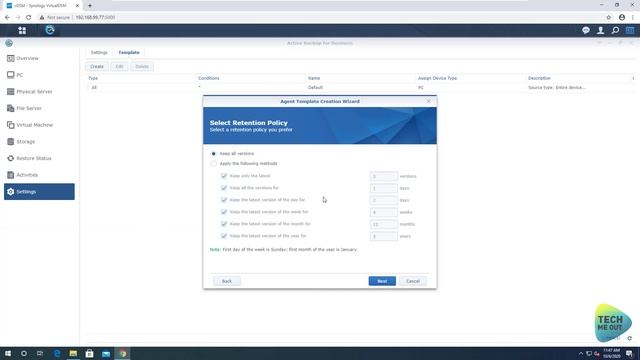Switch to the Template tab

click(x=129, y=53)
